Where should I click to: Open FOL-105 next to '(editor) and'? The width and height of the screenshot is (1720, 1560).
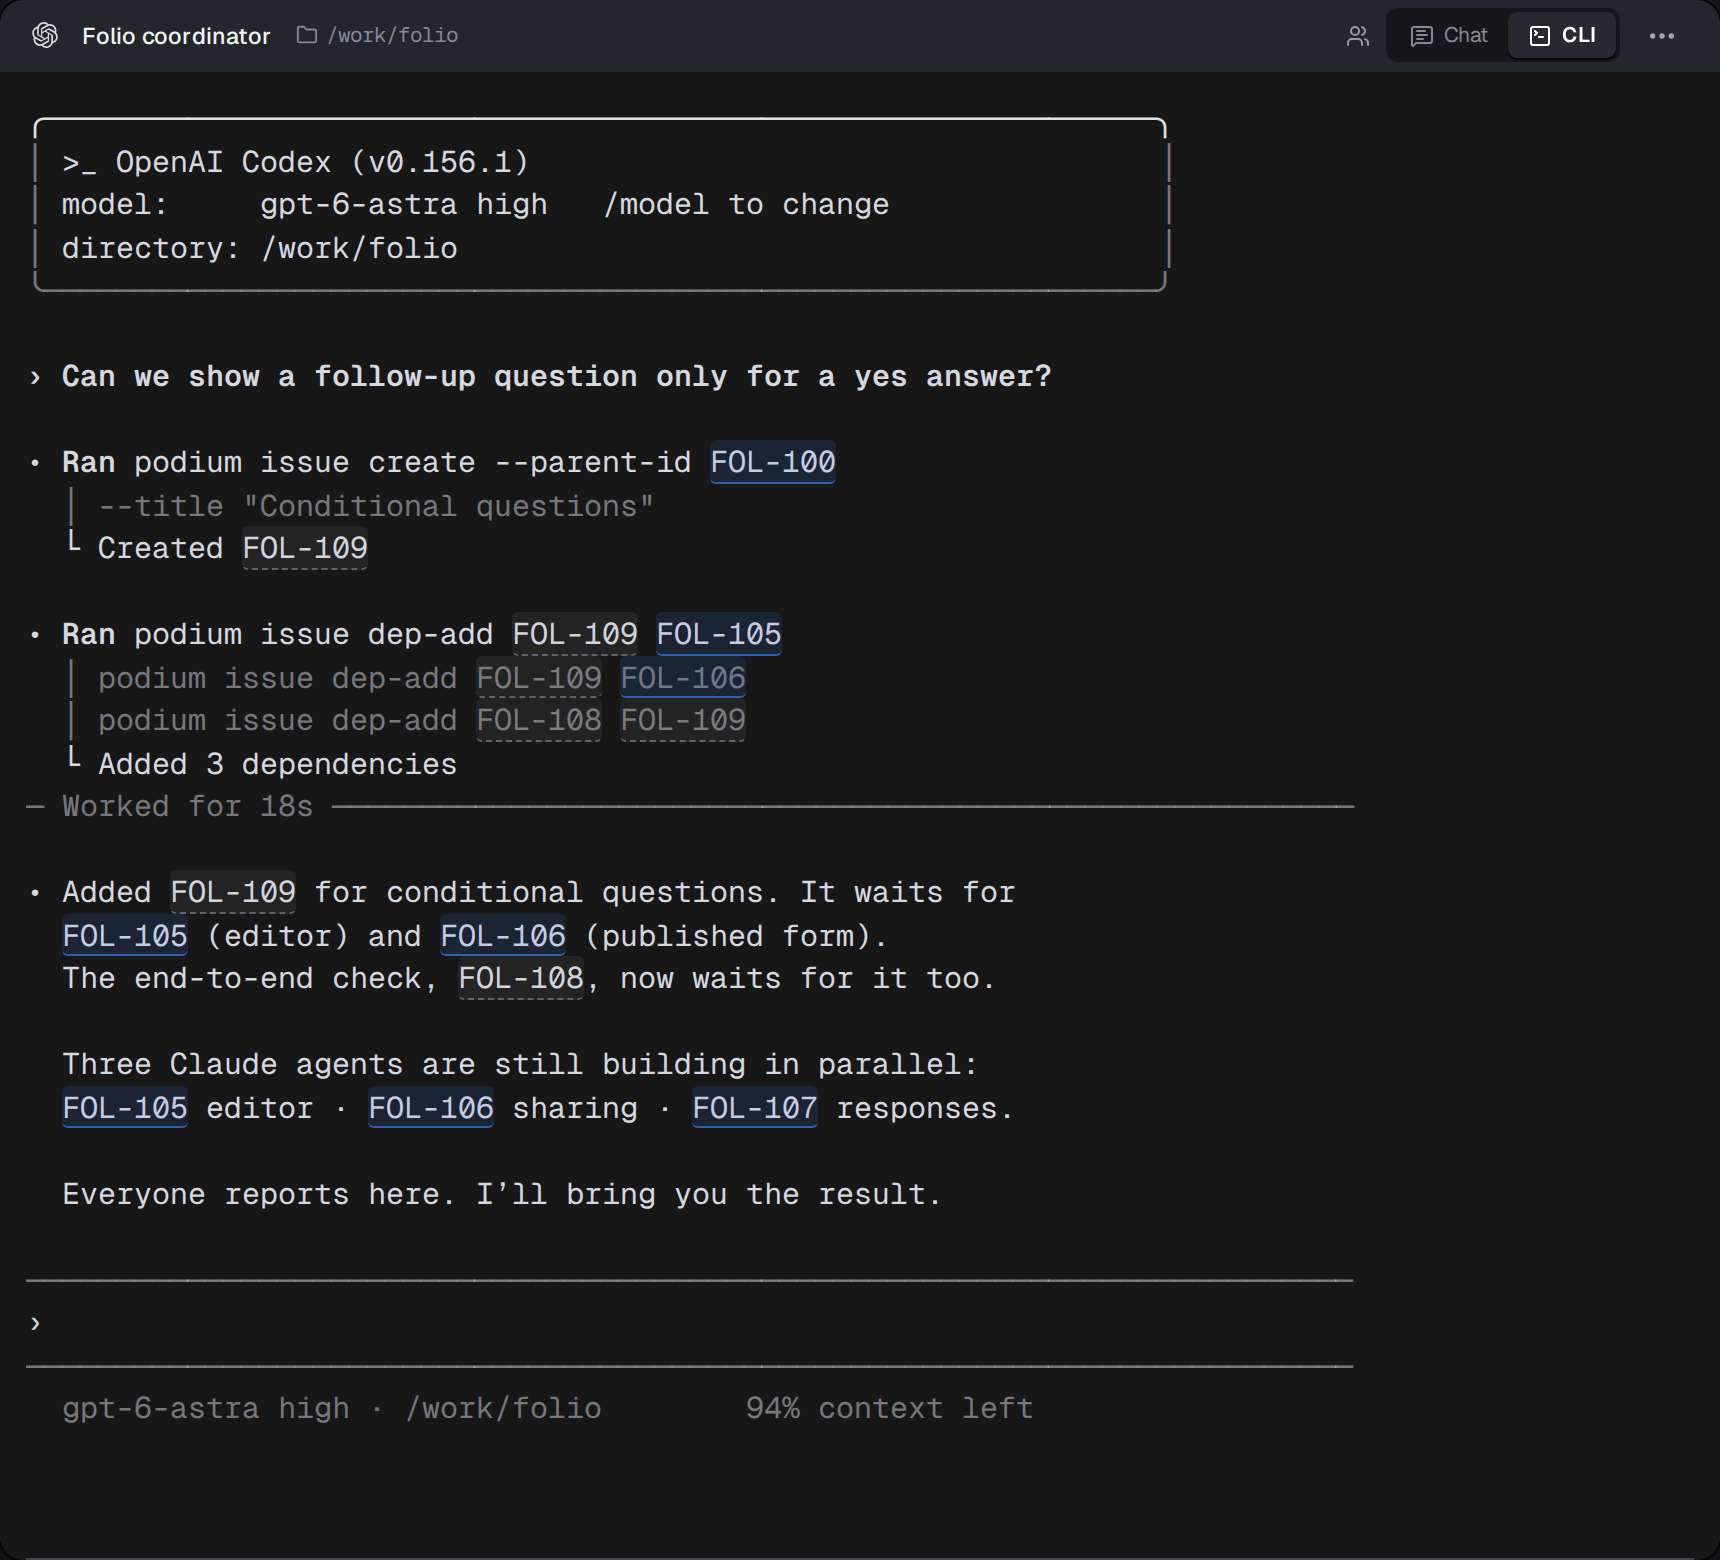[125, 936]
